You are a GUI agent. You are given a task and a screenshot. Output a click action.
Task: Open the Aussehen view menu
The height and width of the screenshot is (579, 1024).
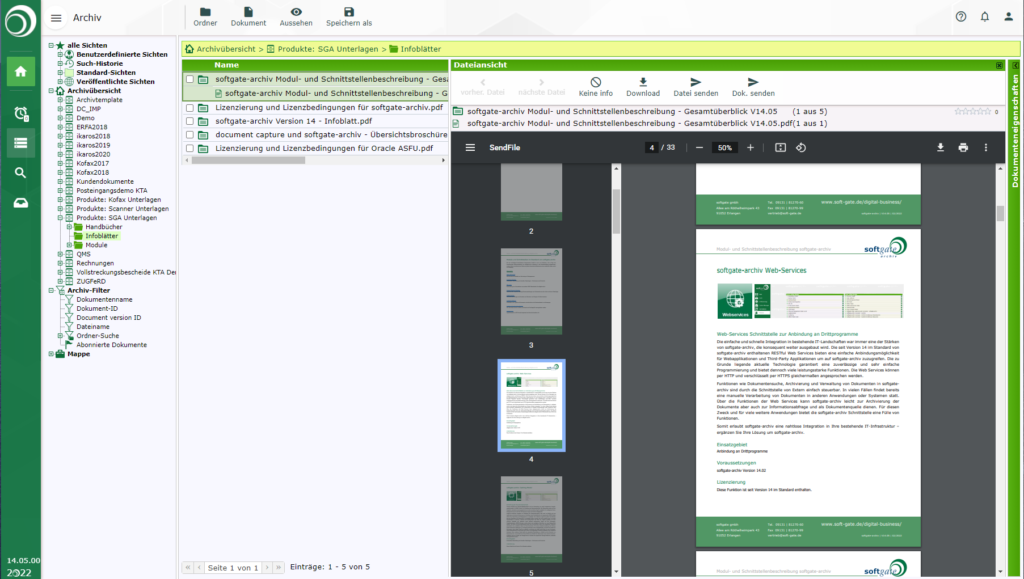tap(296, 17)
